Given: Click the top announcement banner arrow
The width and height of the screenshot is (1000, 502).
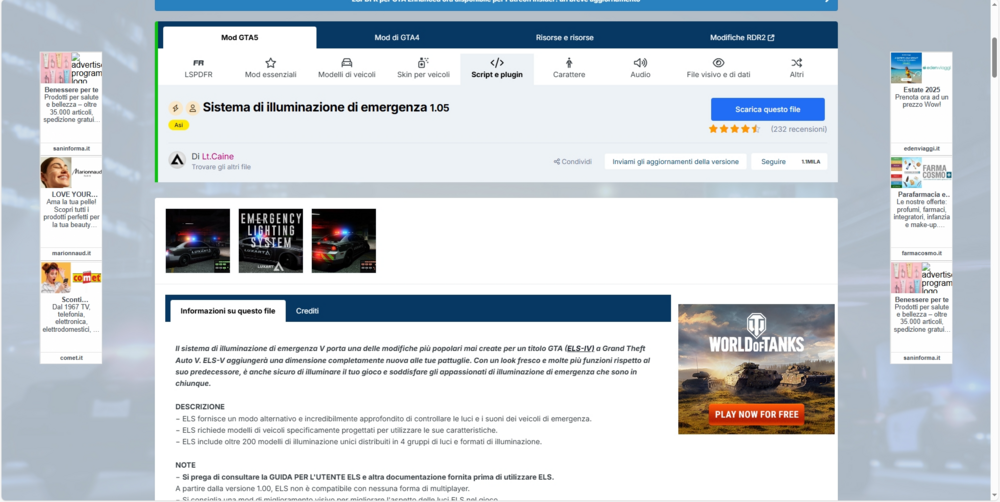Looking at the screenshot, I should 828,1.
